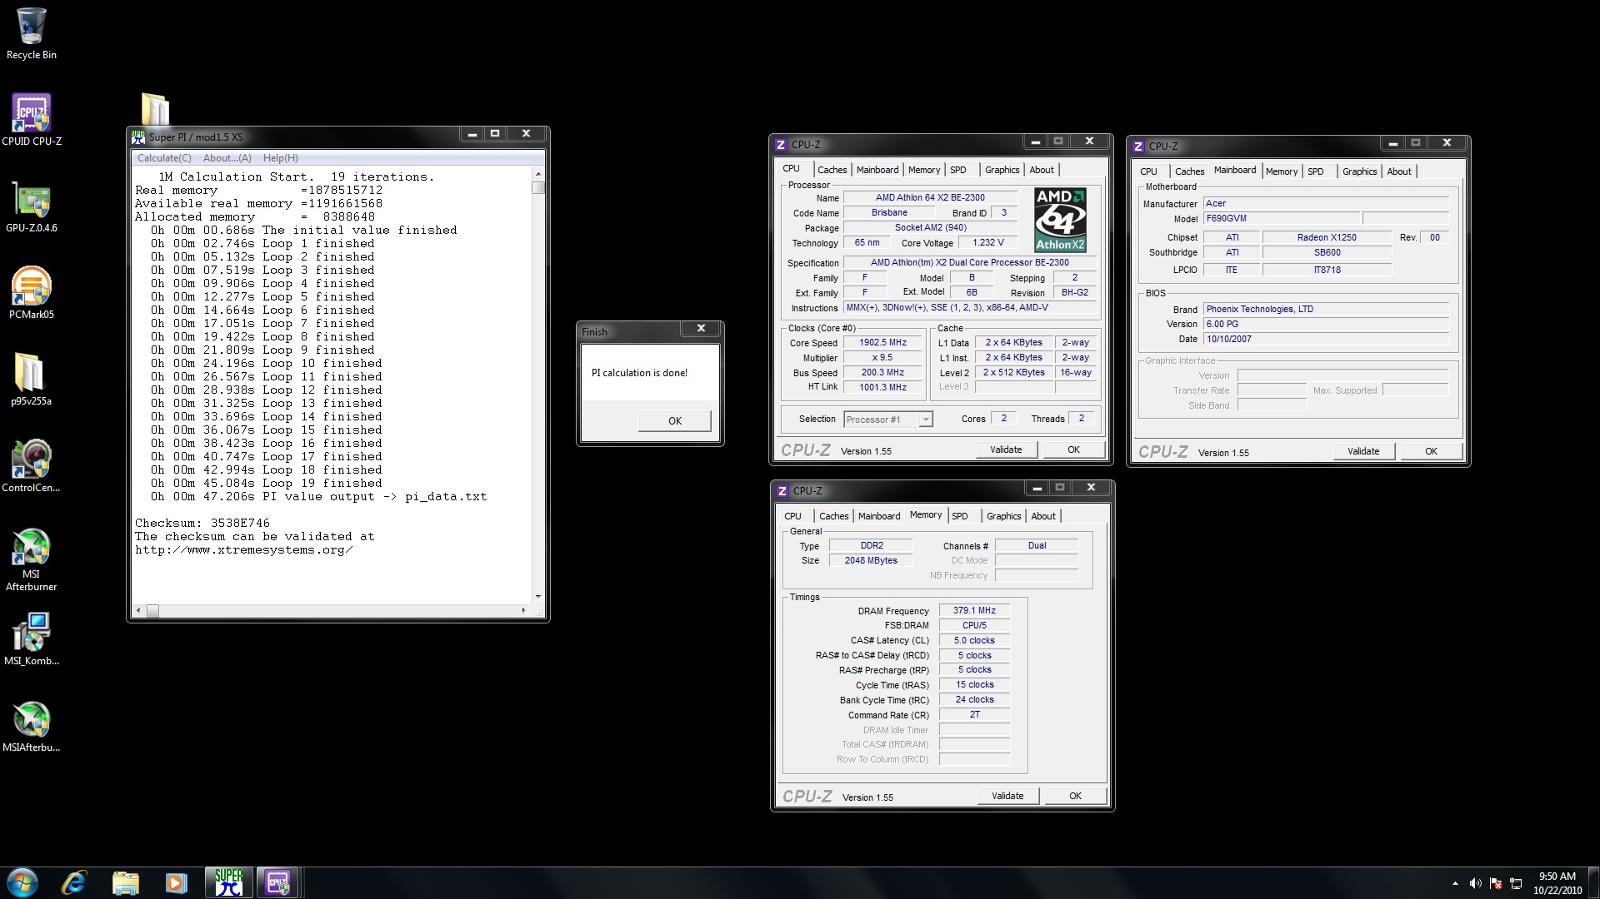
Task: Switch to CPU-Z on the taskbar
Action: (x=279, y=882)
